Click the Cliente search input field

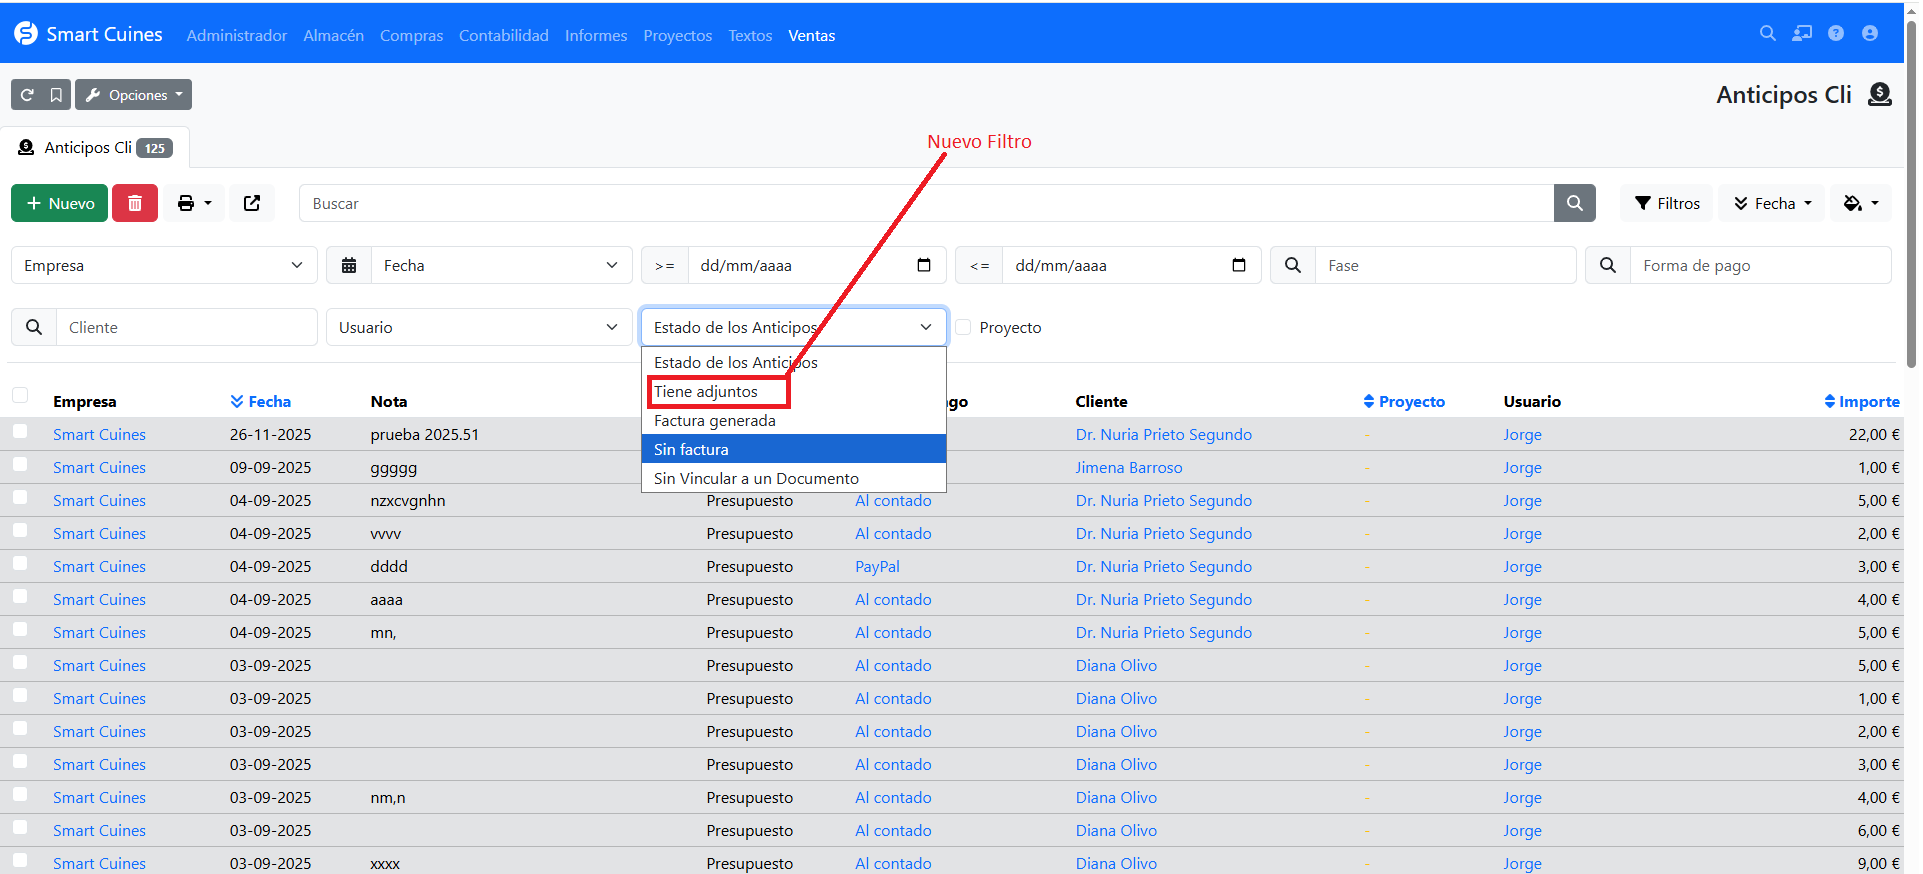[187, 327]
